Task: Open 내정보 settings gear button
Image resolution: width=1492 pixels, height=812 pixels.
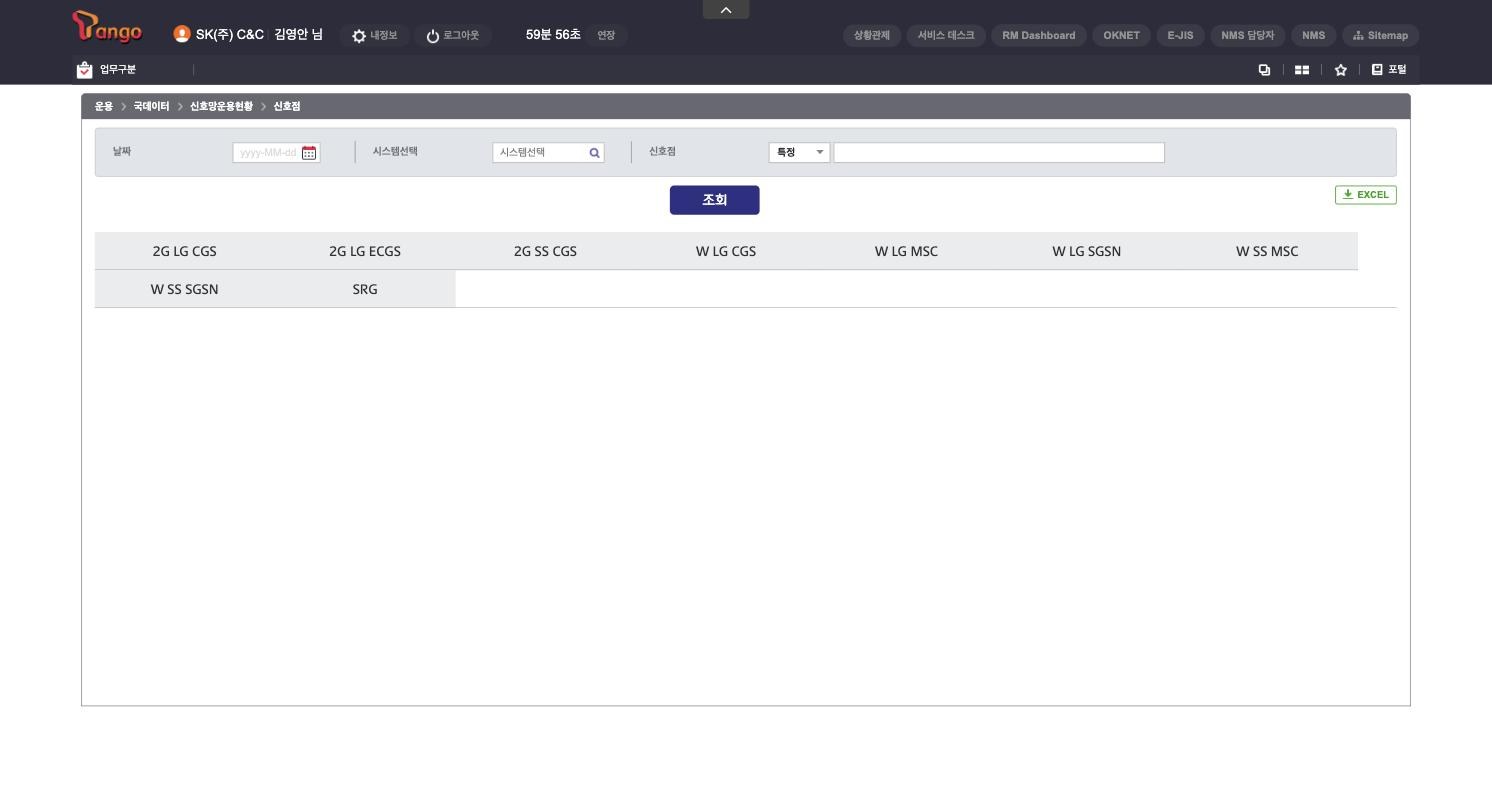Action: 374,36
